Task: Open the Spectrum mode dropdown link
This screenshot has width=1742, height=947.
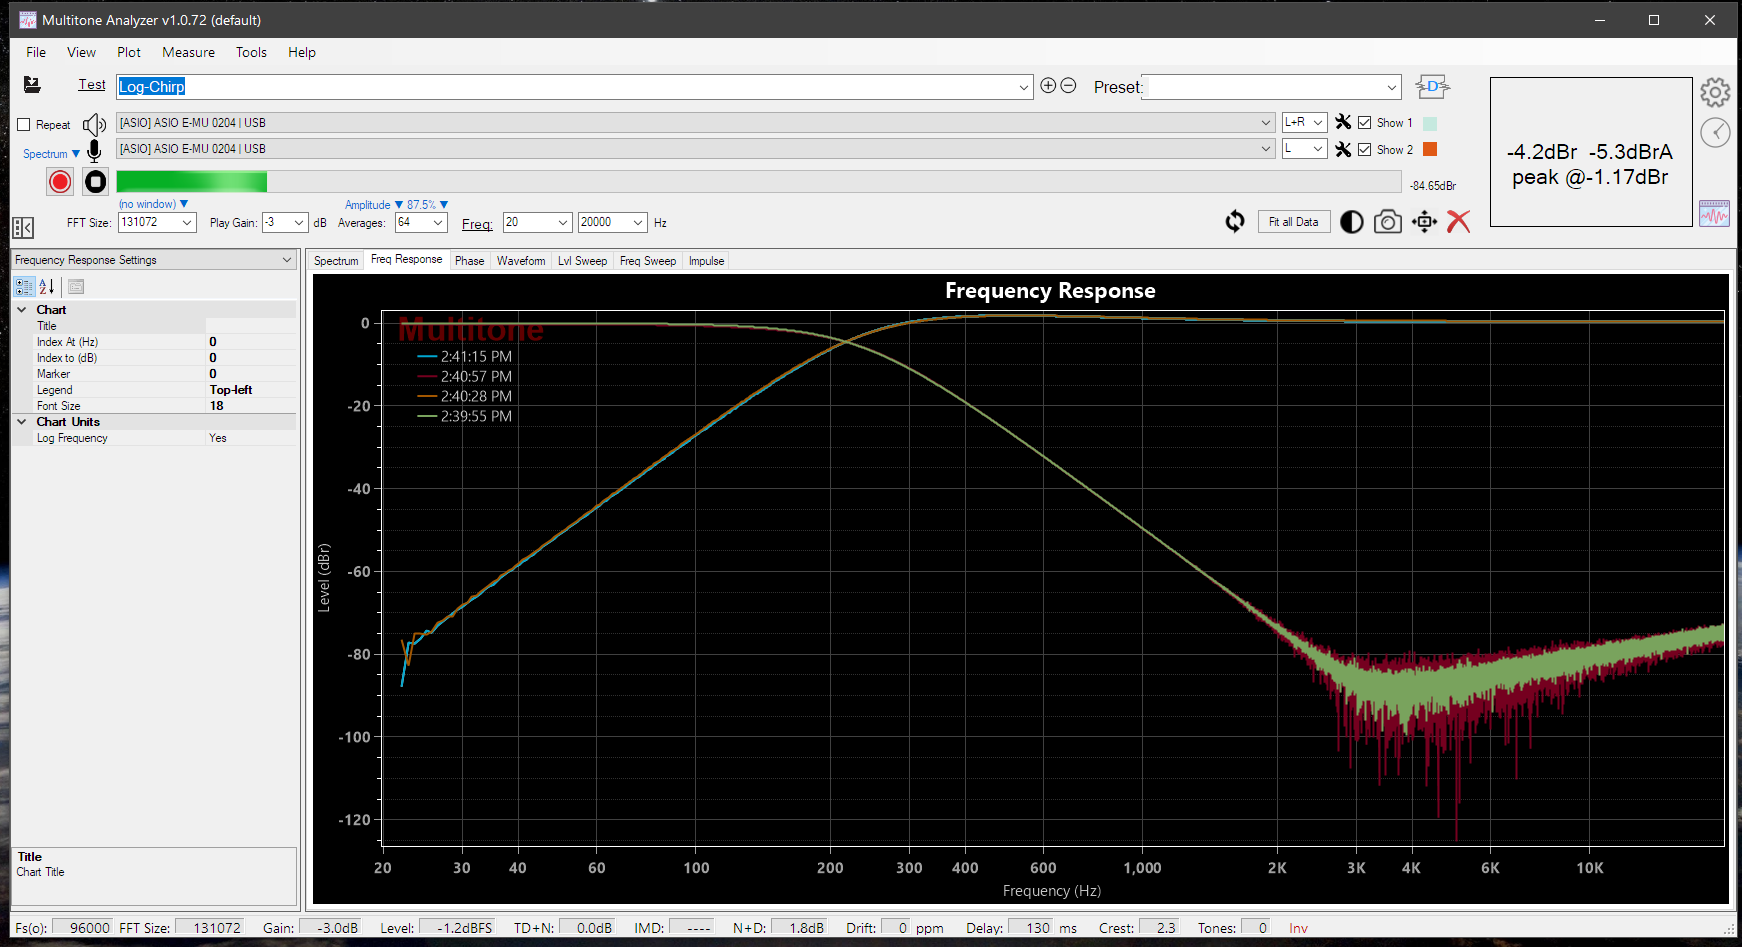Action: pos(51,154)
